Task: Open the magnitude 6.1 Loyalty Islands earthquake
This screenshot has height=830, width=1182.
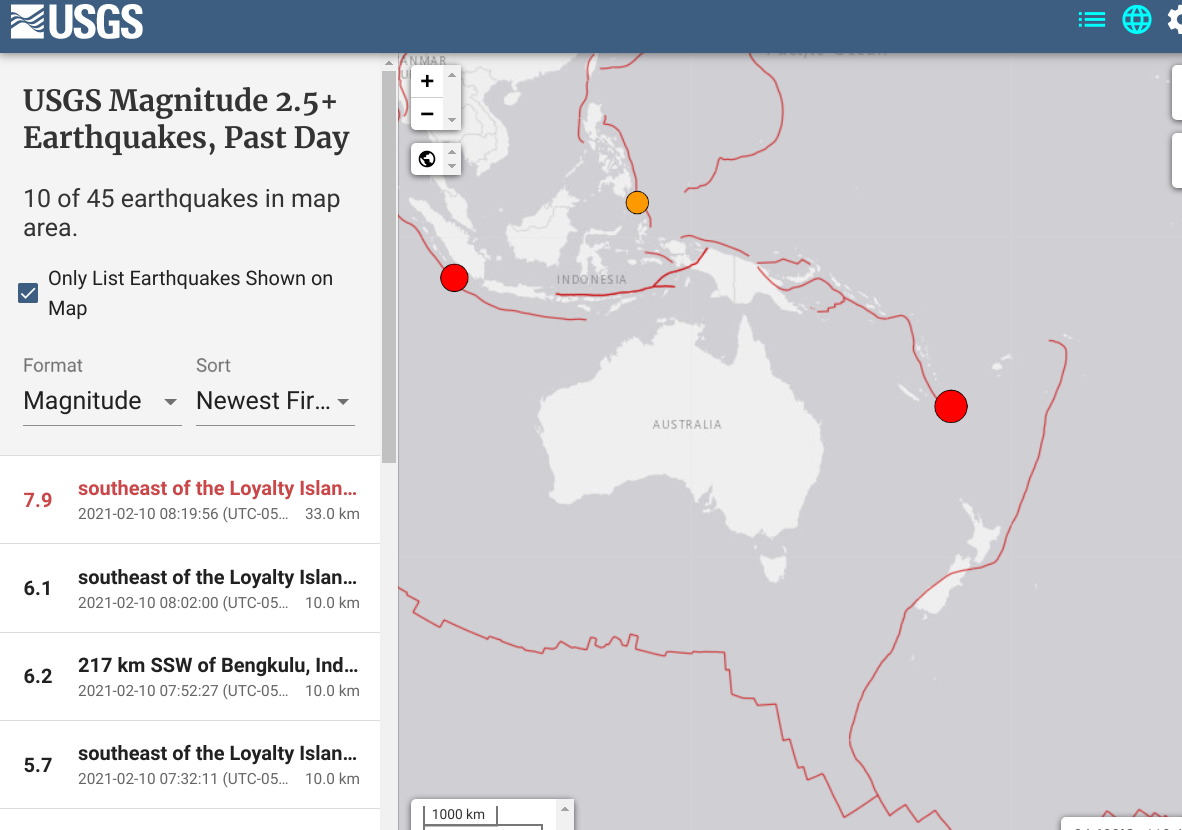Action: [190, 588]
